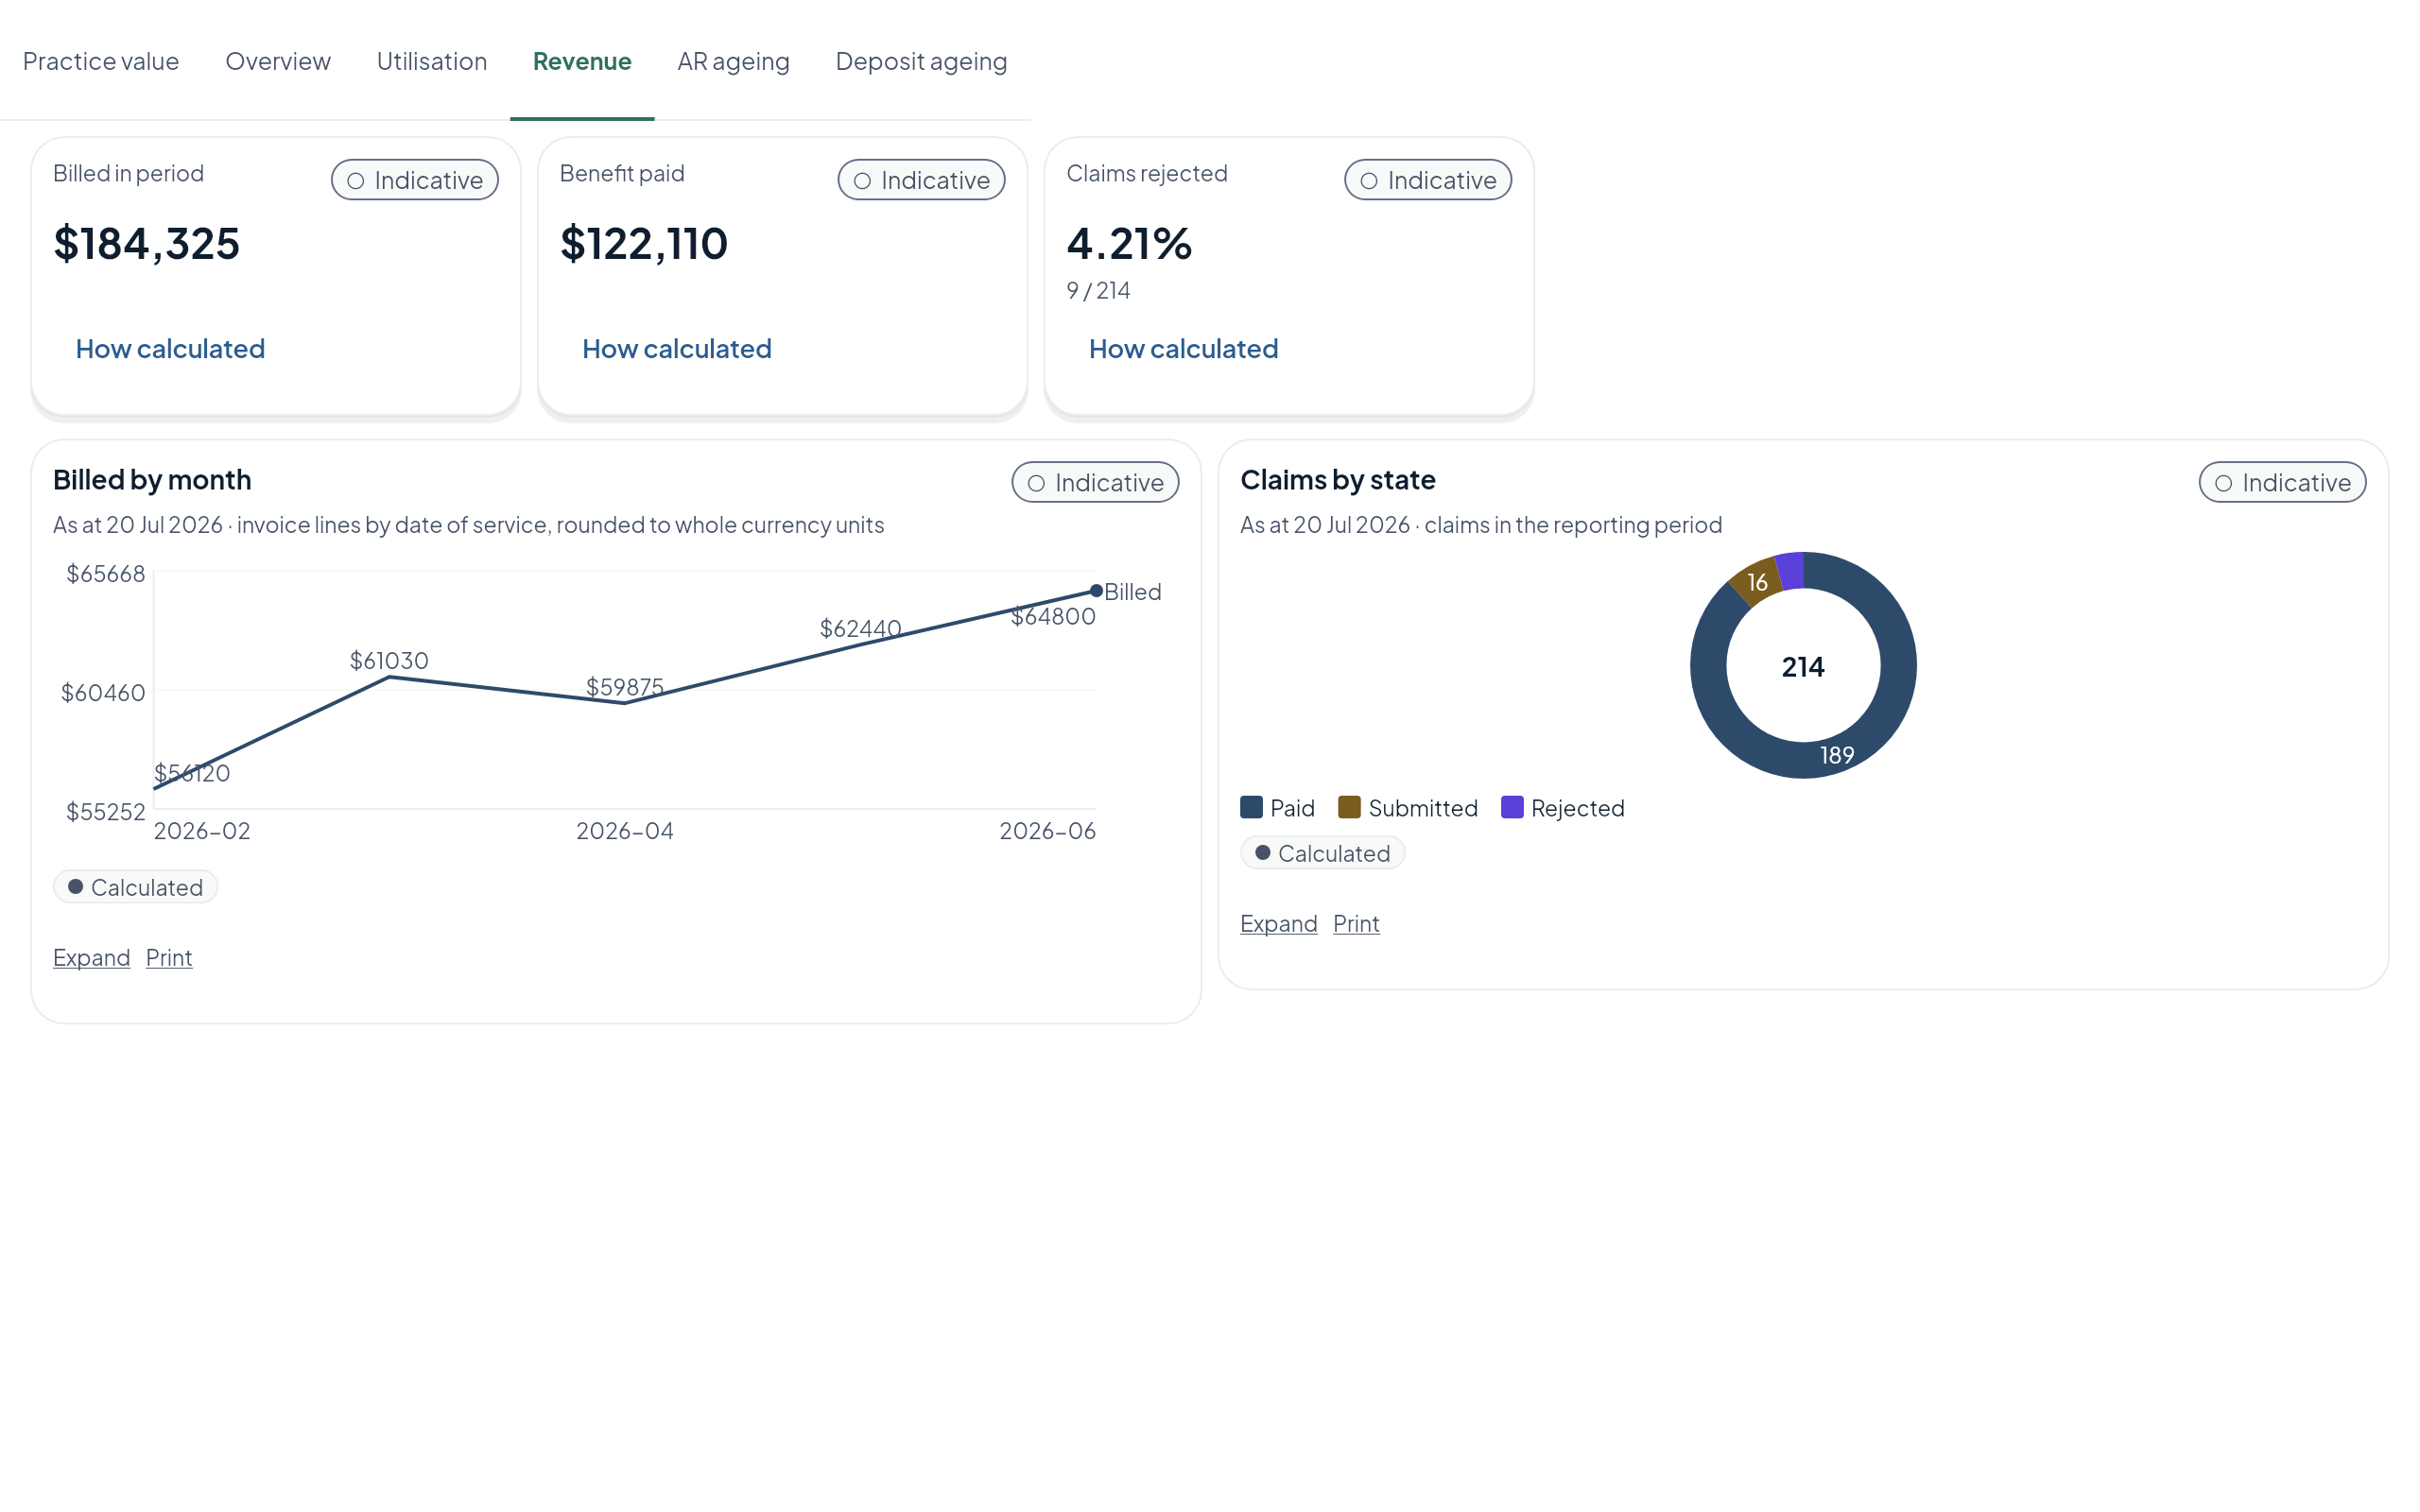
Task: Click Calculated chip under Billed by month
Action: pos(135,887)
